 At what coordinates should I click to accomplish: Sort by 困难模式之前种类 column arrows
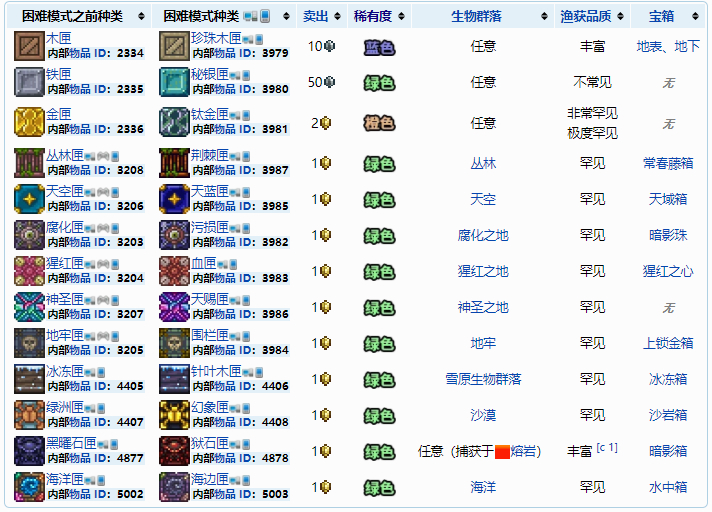point(141,17)
